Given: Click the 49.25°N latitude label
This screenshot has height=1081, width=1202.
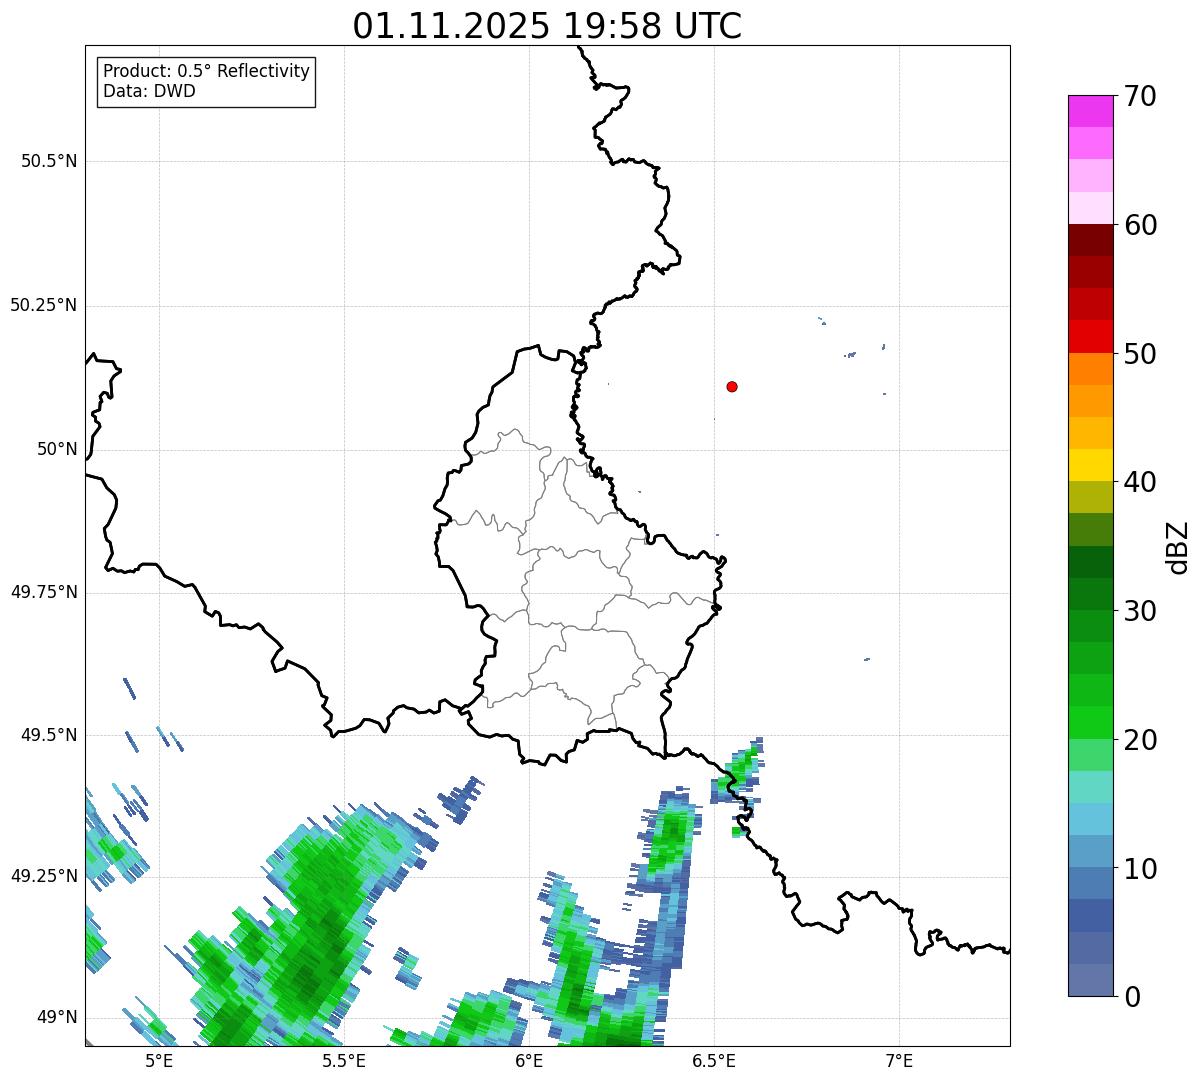Looking at the screenshot, I should click(43, 876).
